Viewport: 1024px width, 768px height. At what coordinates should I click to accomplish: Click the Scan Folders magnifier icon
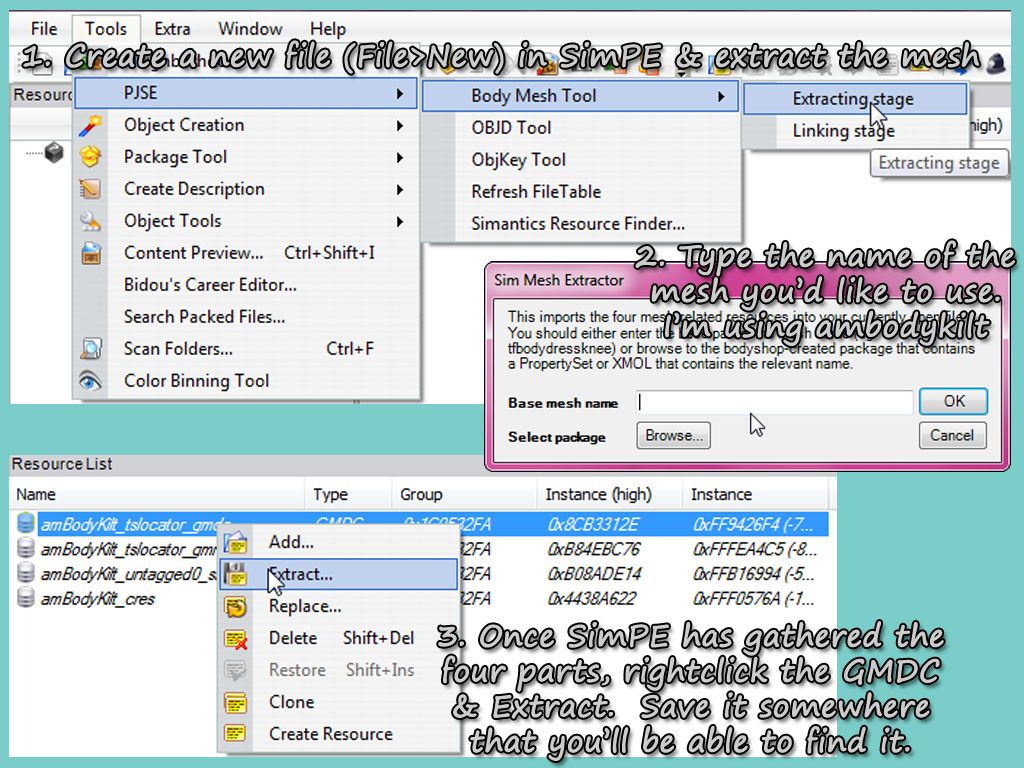coord(90,349)
